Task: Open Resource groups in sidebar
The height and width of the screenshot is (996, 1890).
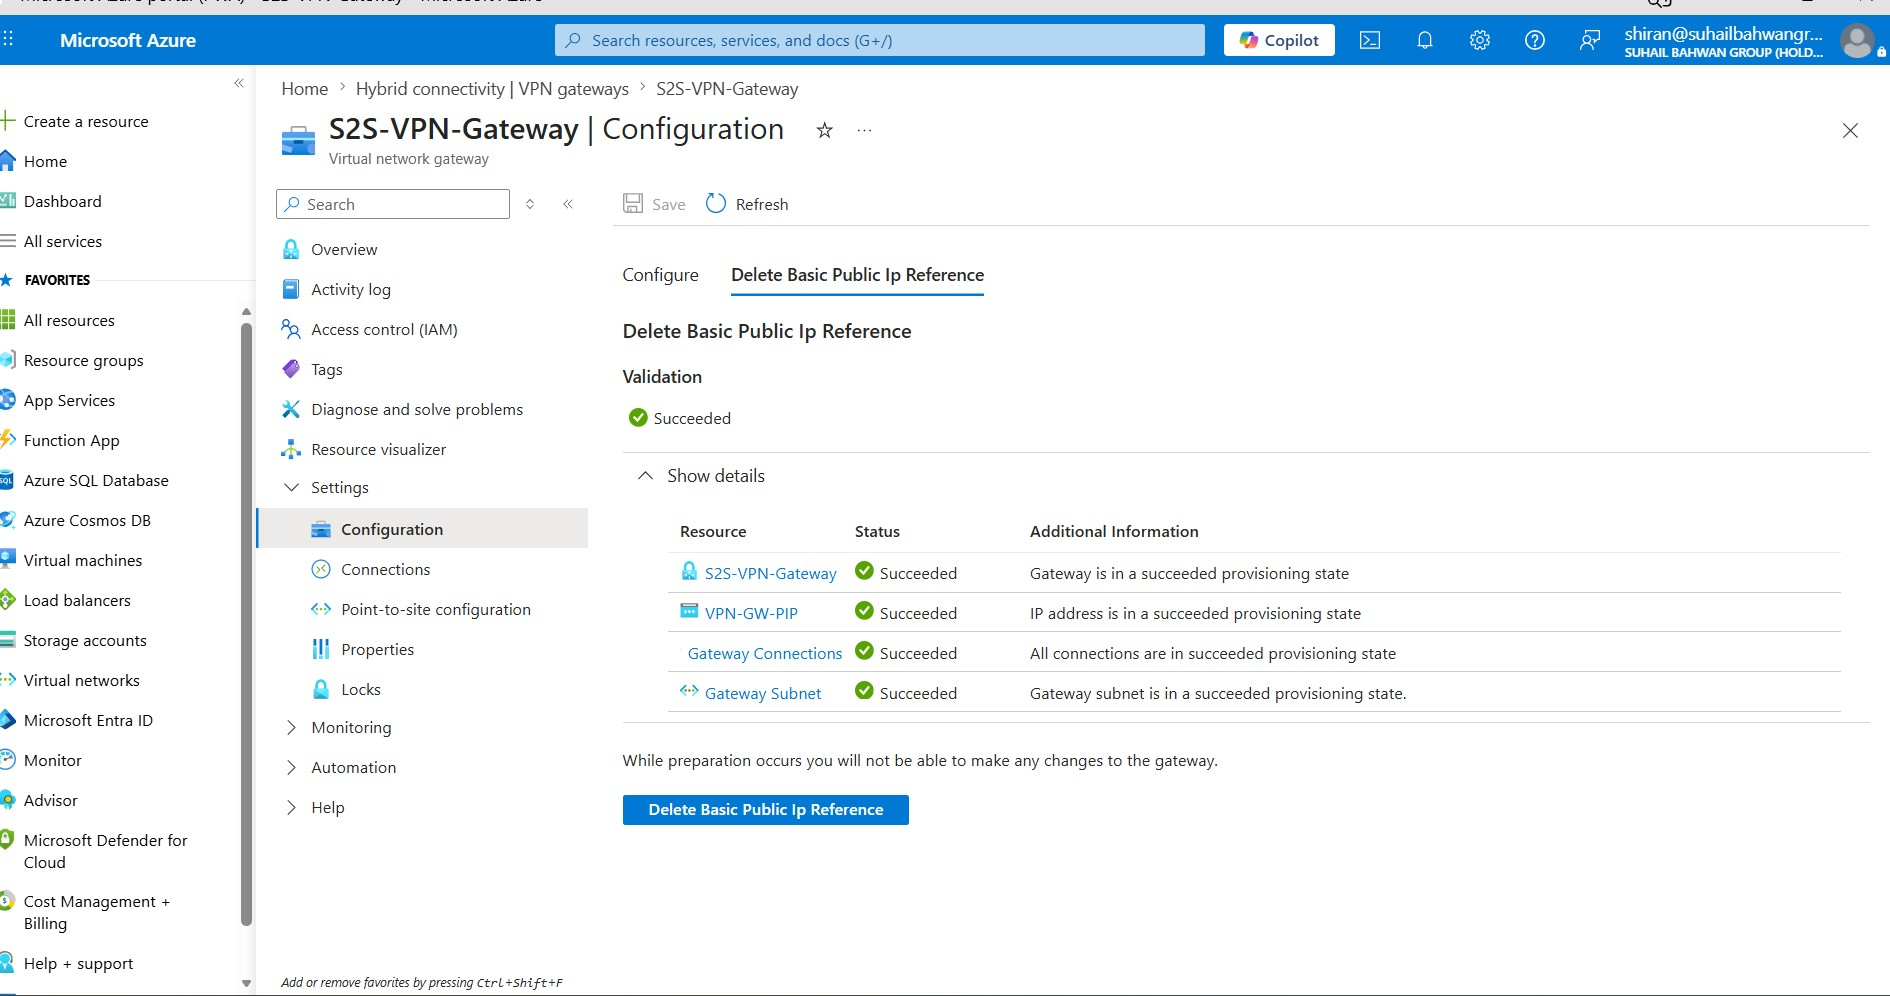Action: 84,360
